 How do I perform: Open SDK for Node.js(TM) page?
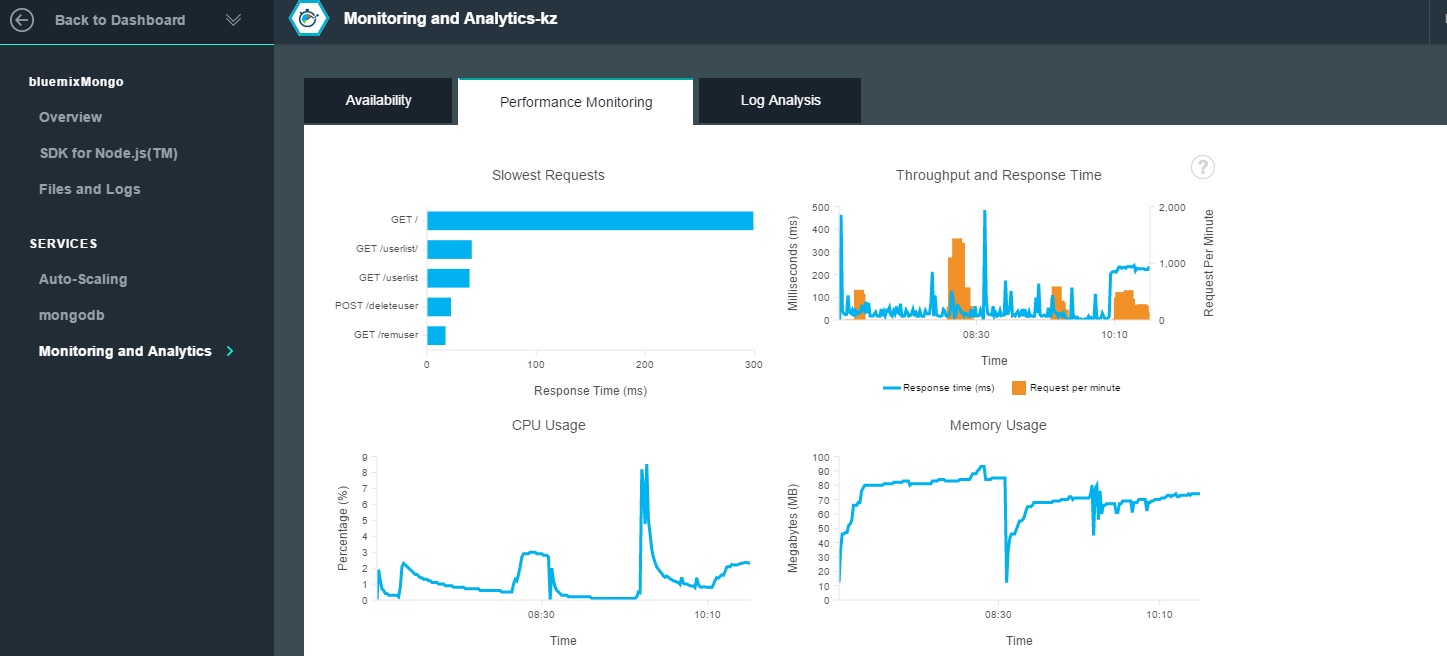[x=108, y=153]
